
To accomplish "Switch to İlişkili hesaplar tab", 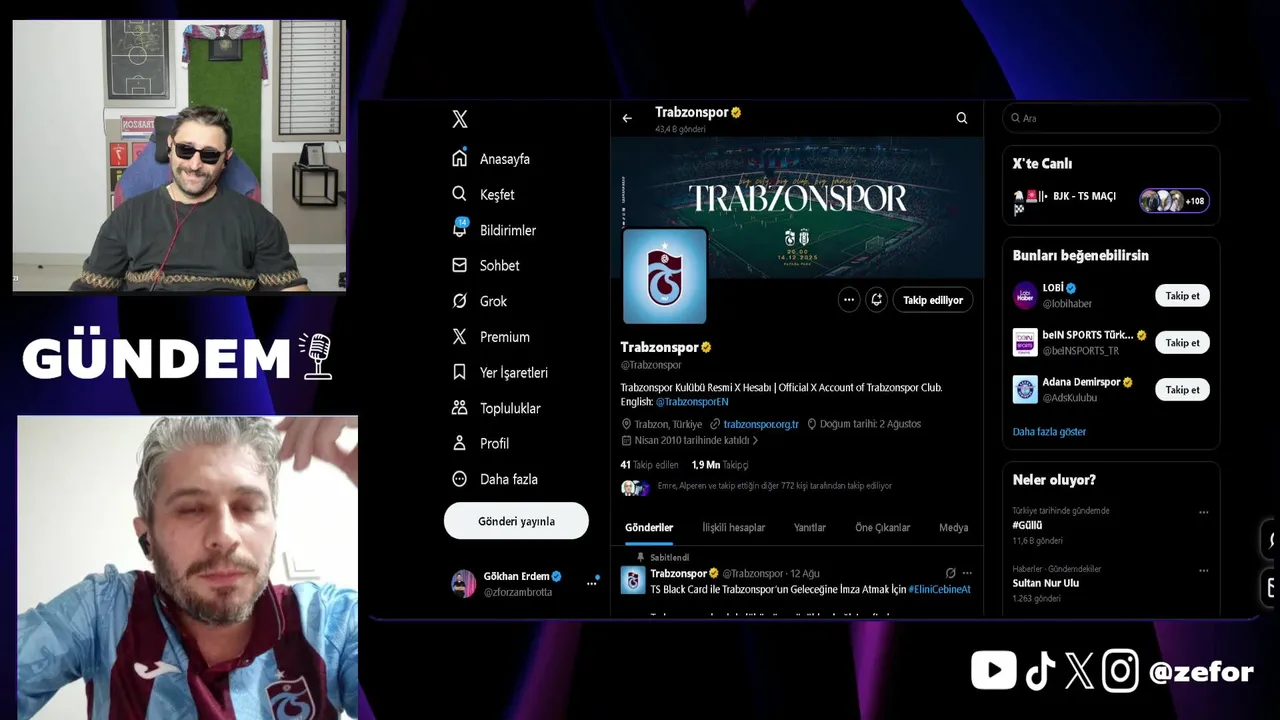I will (733, 527).
